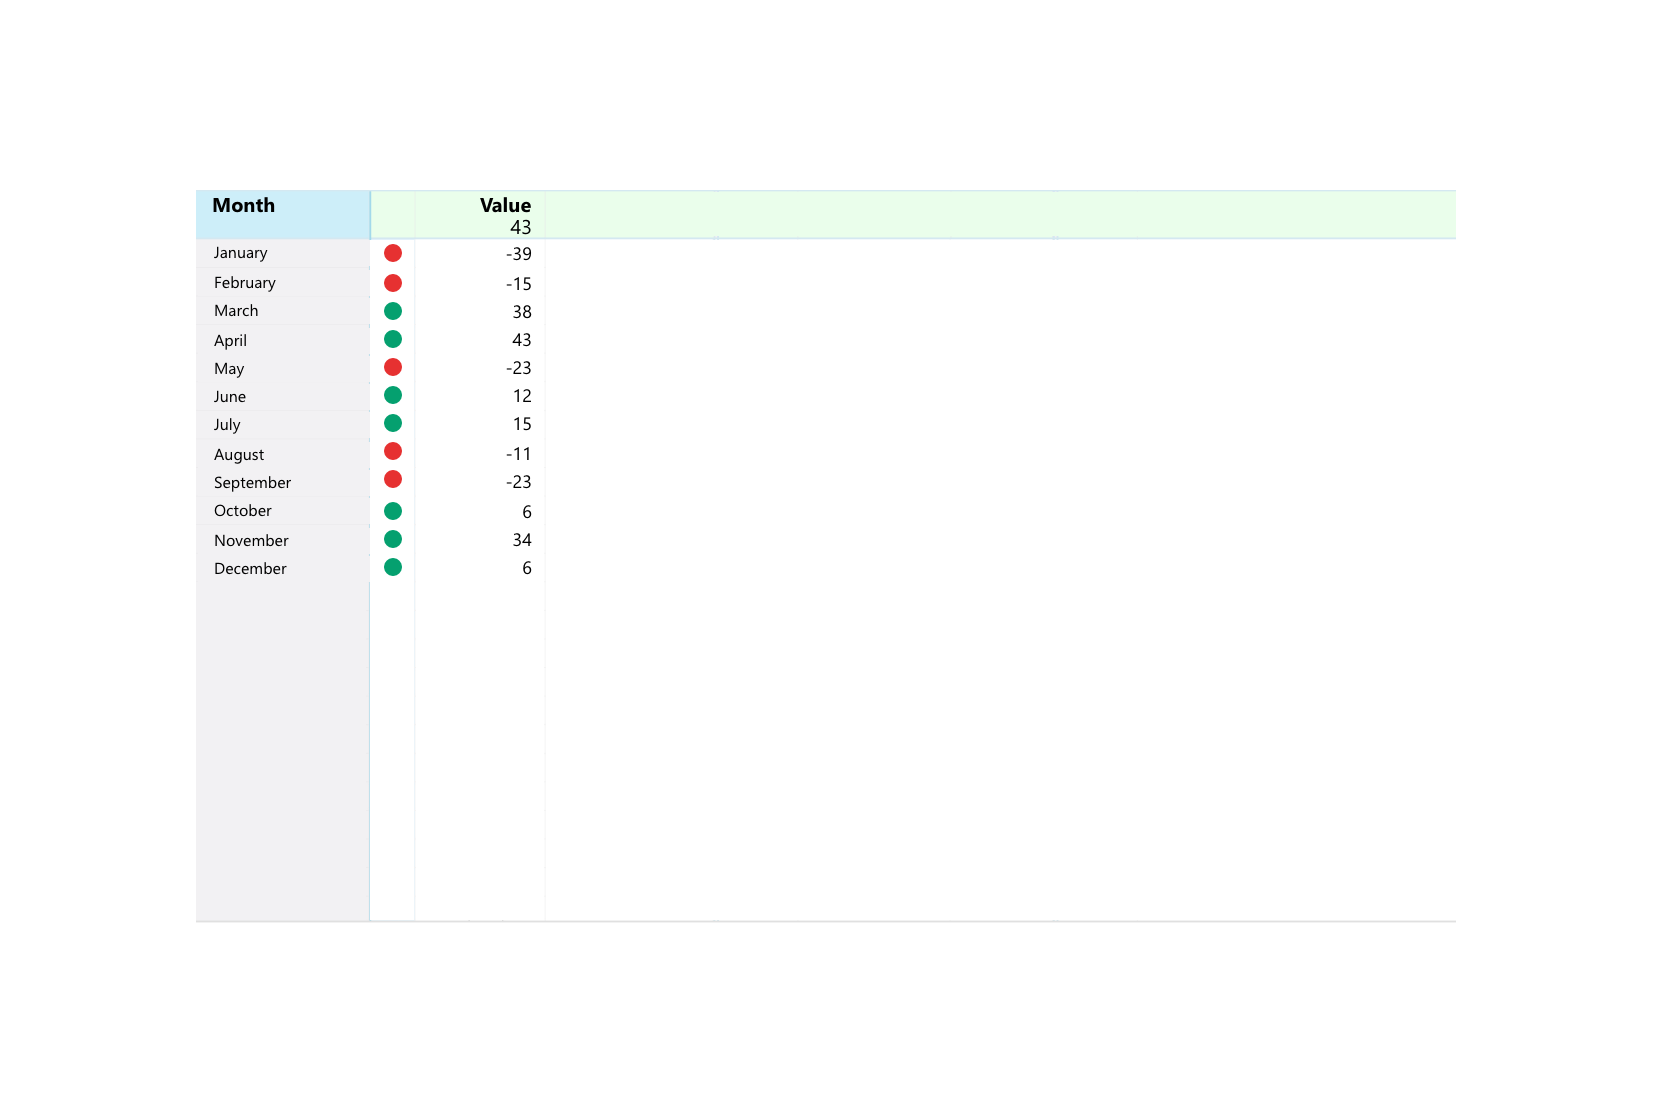Click the summary value 43 in the header
This screenshot has height=1116, width=1654.
521,227
